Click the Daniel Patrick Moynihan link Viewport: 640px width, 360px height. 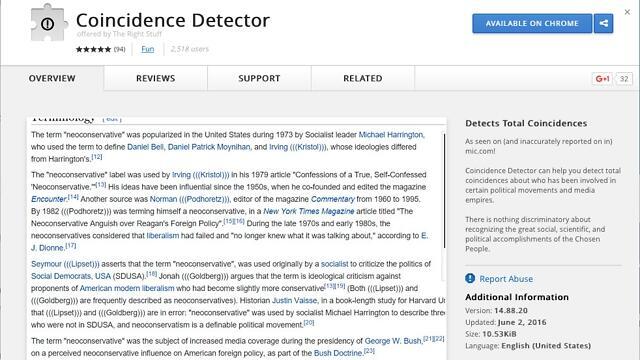pos(209,147)
